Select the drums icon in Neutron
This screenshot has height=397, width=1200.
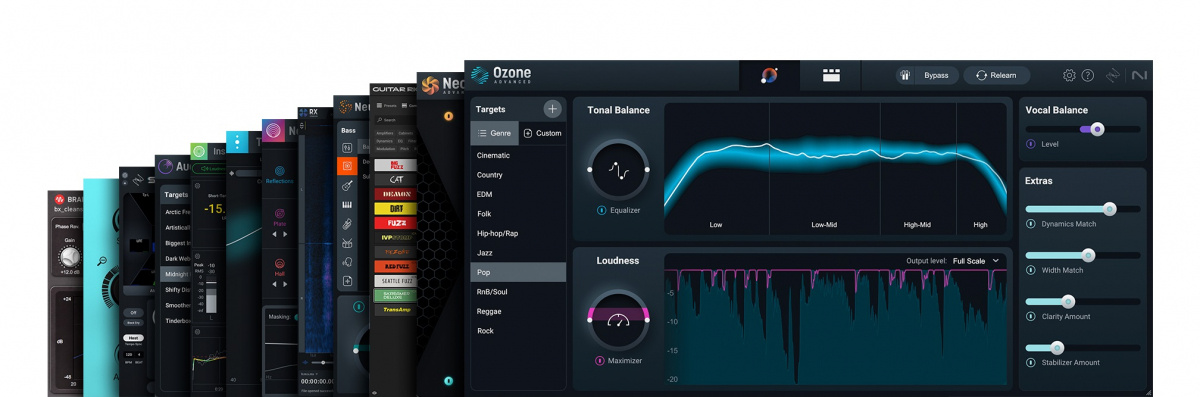click(346, 243)
